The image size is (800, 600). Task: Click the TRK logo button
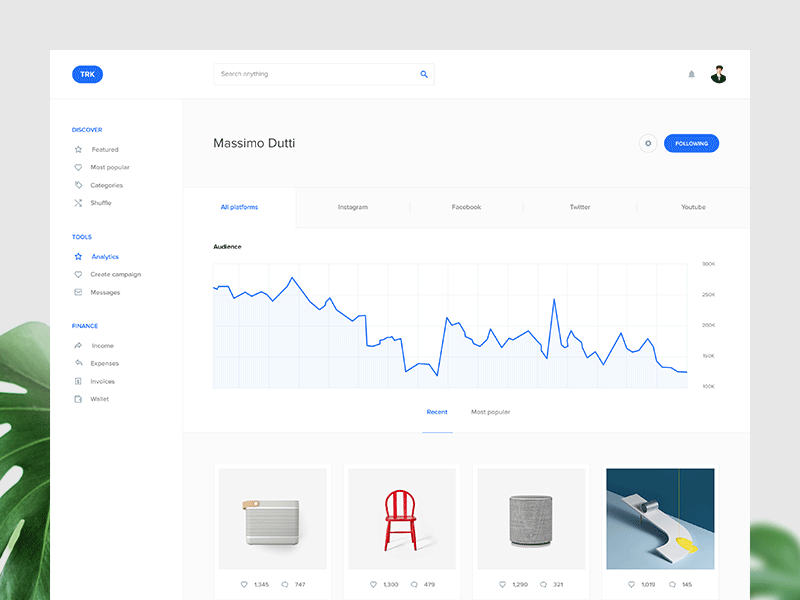click(87, 73)
